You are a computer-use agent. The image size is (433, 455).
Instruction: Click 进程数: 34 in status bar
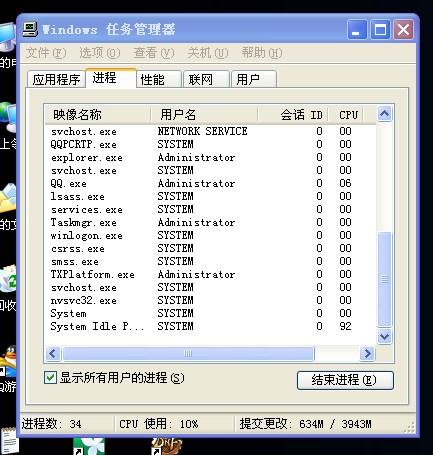click(x=52, y=424)
